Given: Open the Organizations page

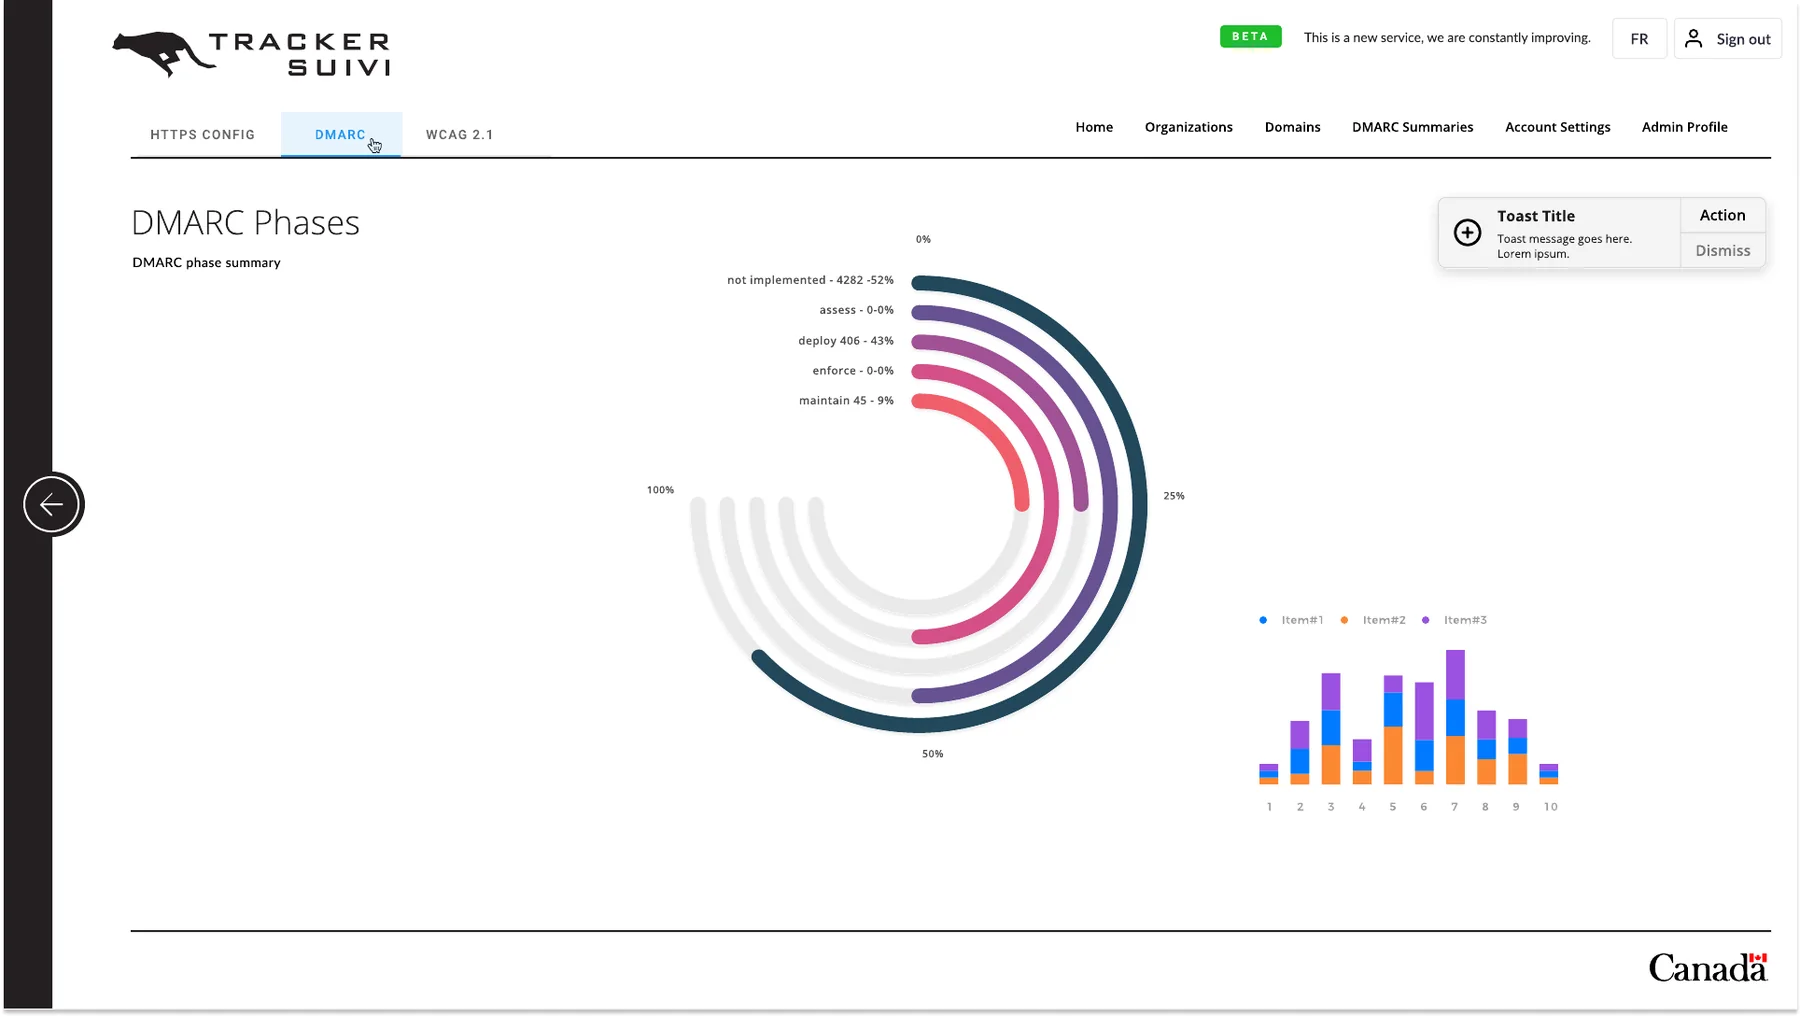Looking at the screenshot, I should pos(1188,127).
